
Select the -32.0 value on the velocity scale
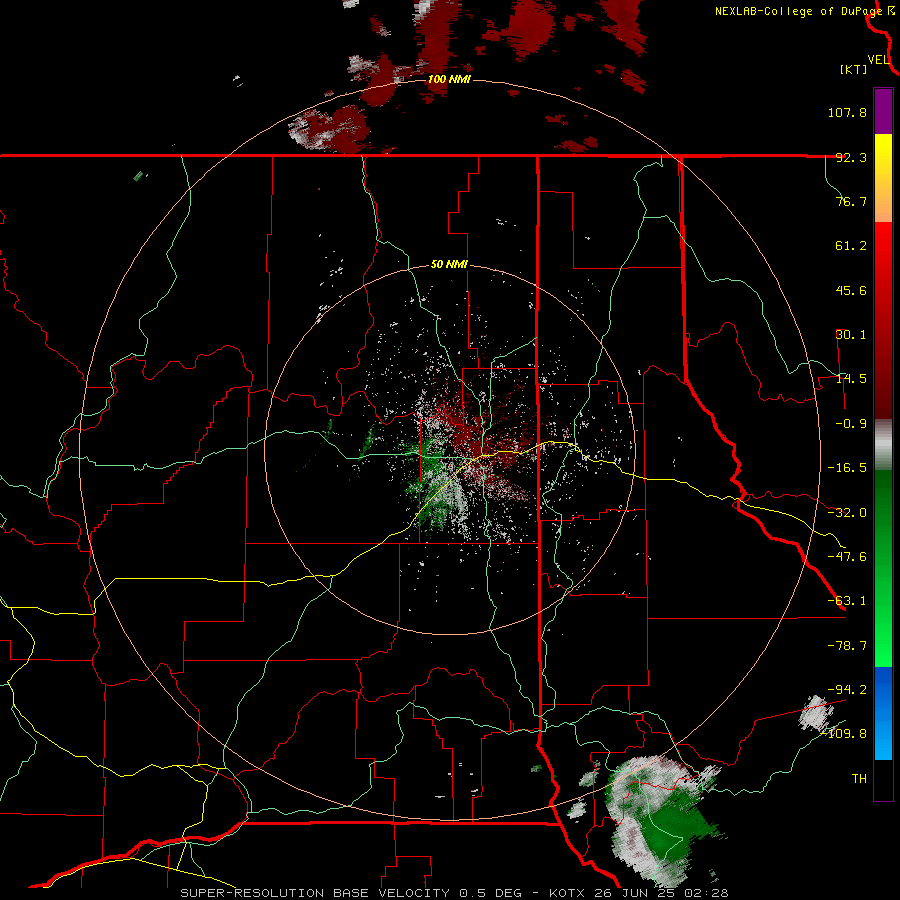click(847, 513)
